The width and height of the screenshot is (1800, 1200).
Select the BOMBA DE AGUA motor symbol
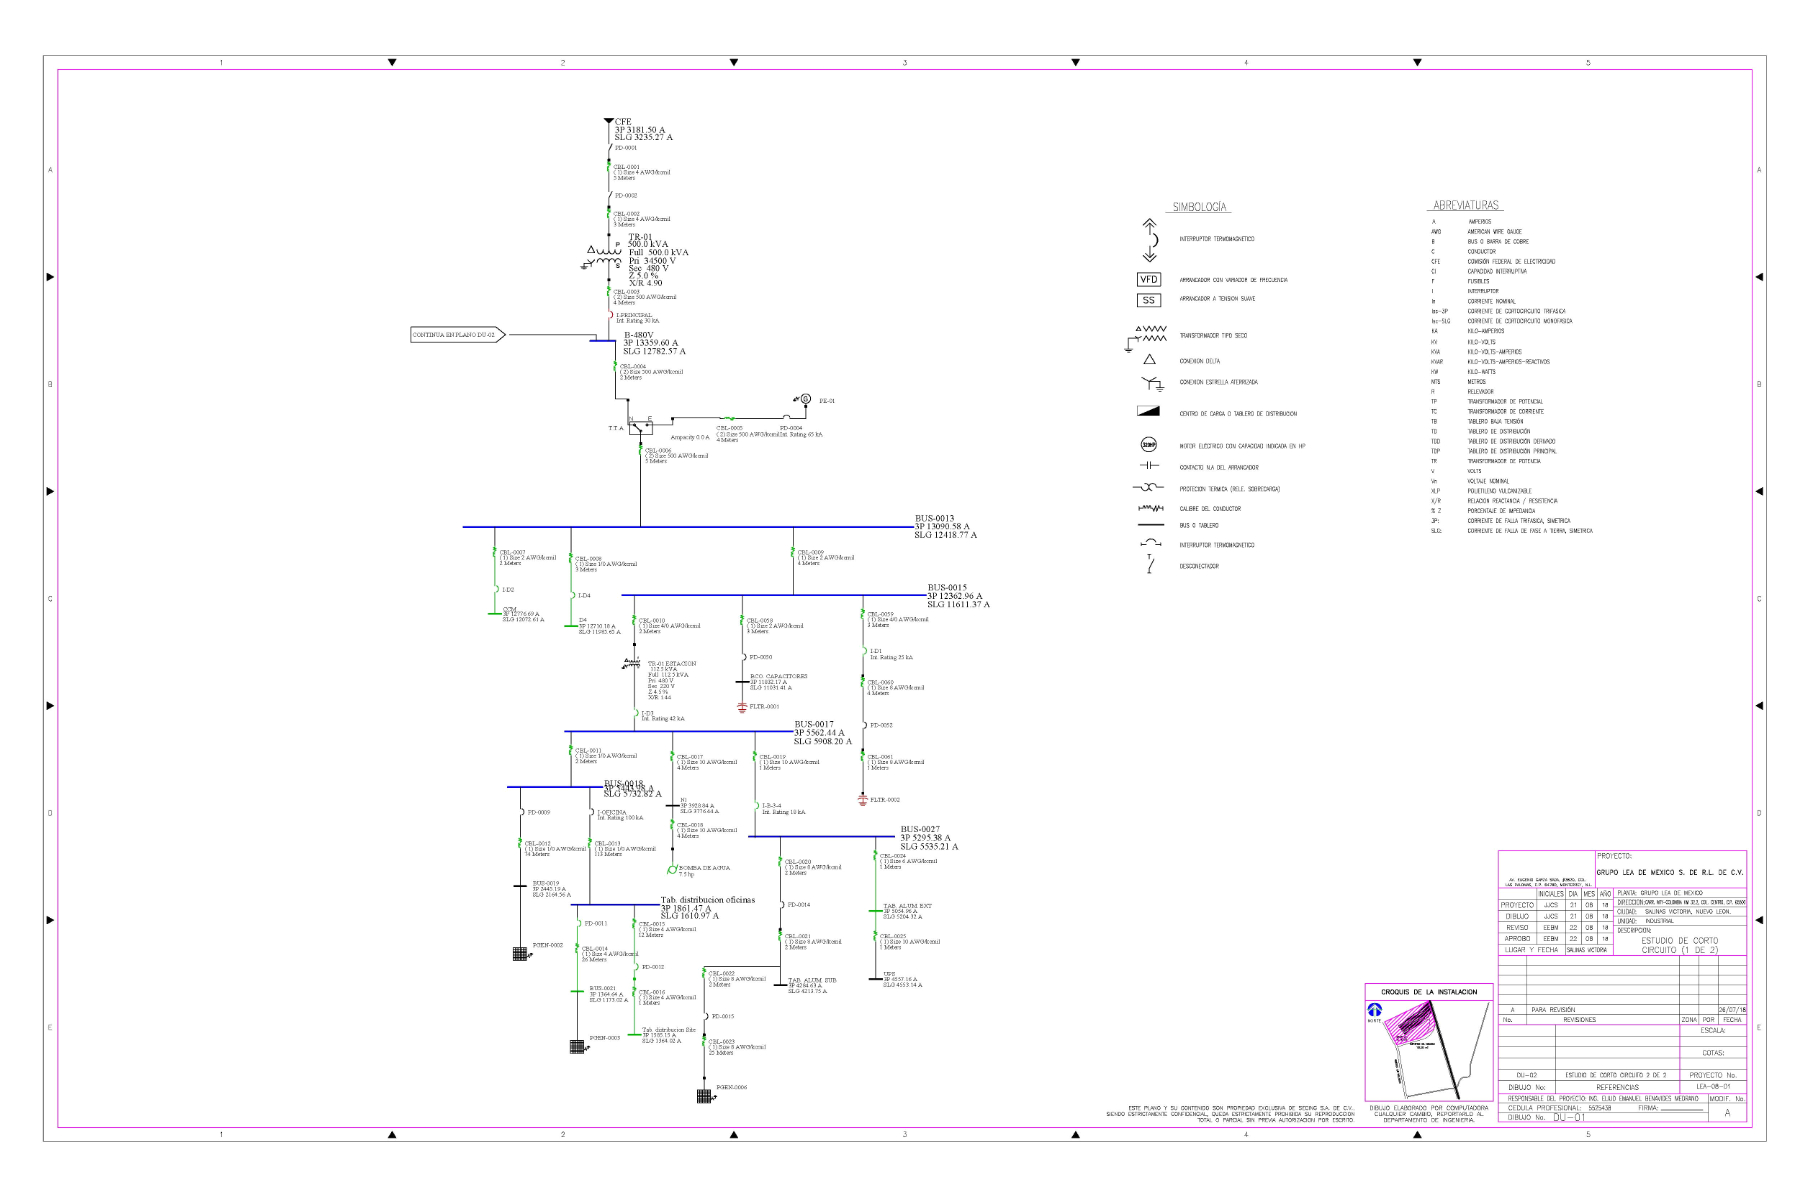[672, 870]
